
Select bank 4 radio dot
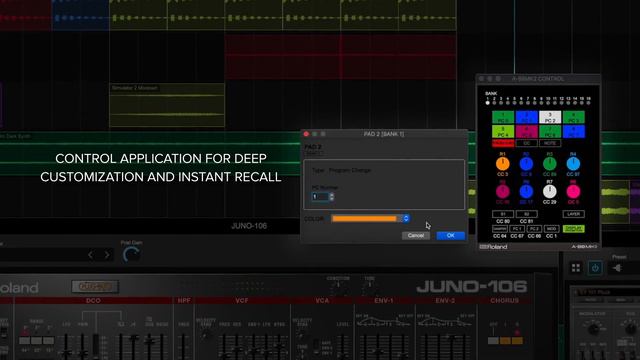pos(508,103)
